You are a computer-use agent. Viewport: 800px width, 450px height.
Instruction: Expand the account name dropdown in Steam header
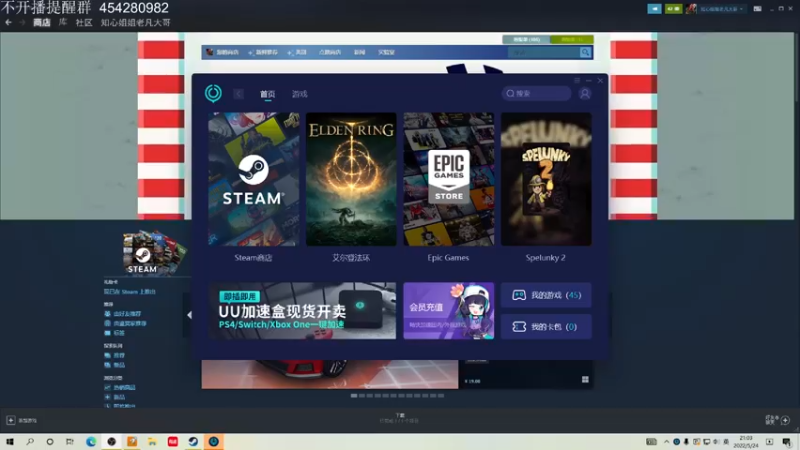point(721,9)
